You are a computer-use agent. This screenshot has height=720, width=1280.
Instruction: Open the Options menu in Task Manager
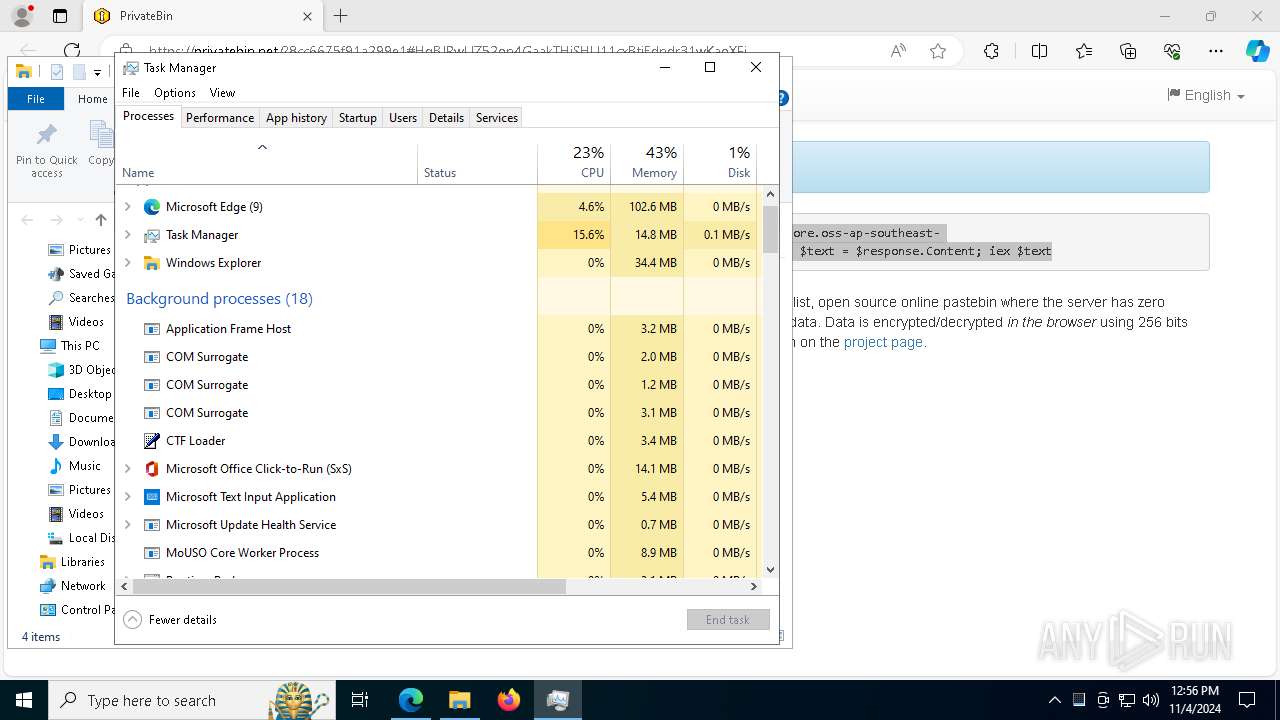175,93
